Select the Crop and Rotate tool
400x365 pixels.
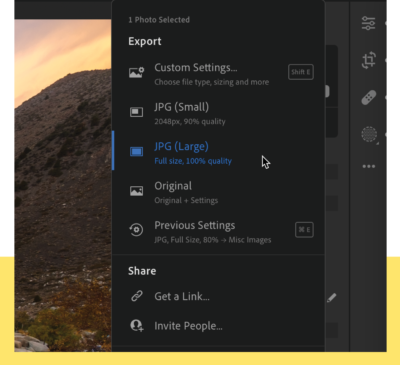click(x=369, y=60)
